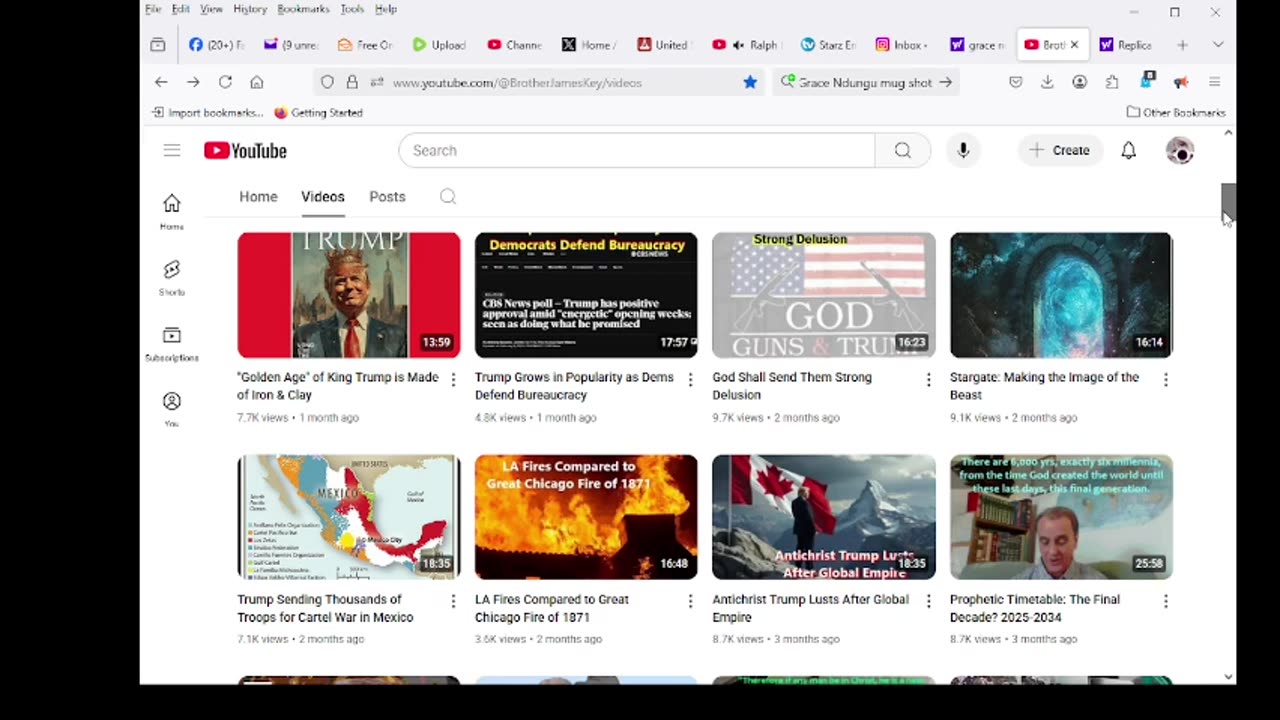The width and height of the screenshot is (1280, 720).
Task: View site security padlock details
Action: point(352,82)
